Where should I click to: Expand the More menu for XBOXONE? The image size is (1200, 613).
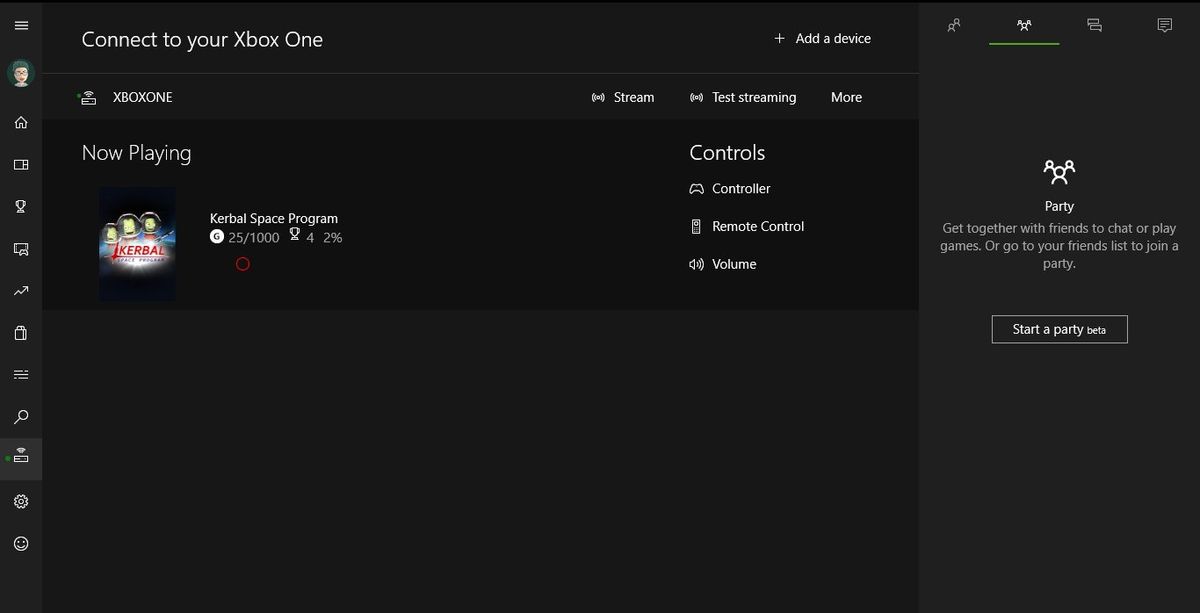coord(846,97)
